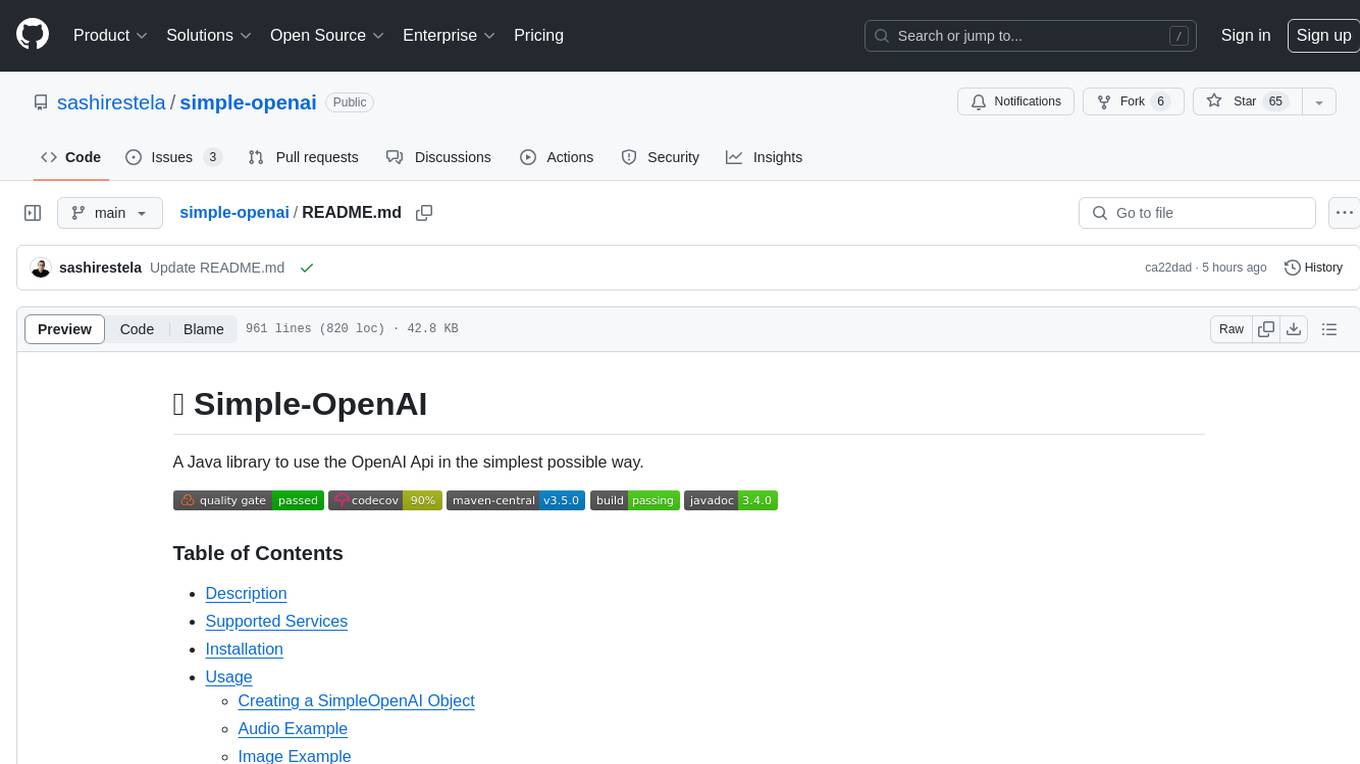Download the raw README file
1360x764 pixels.
pos(1293,329)
